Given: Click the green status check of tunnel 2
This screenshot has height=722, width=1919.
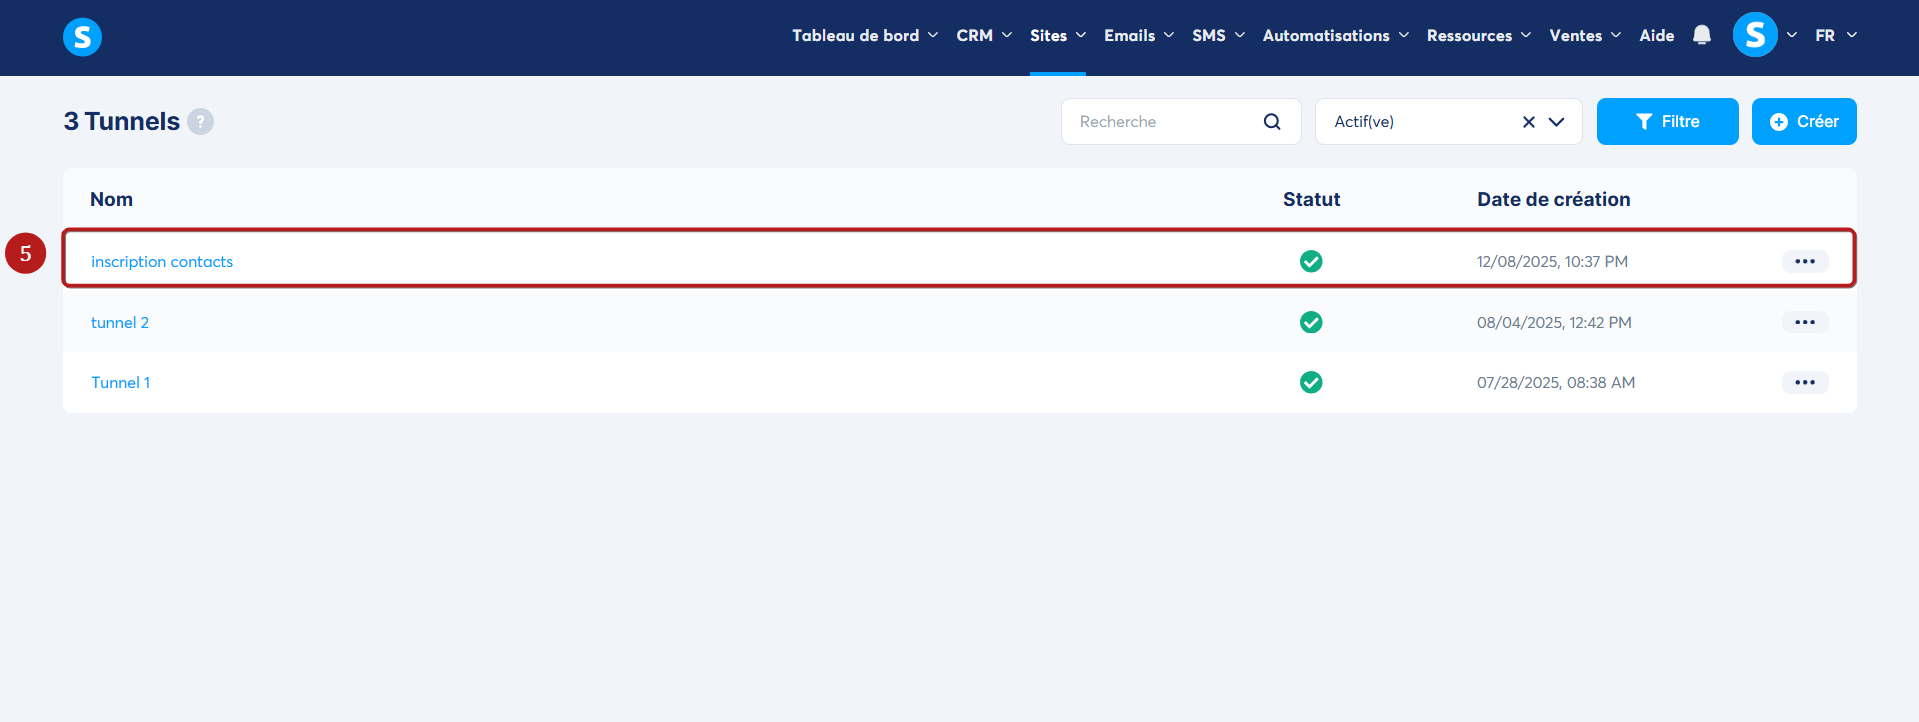Looking at the screenshot, I should pyautogui.click(x=1310, y=322).
